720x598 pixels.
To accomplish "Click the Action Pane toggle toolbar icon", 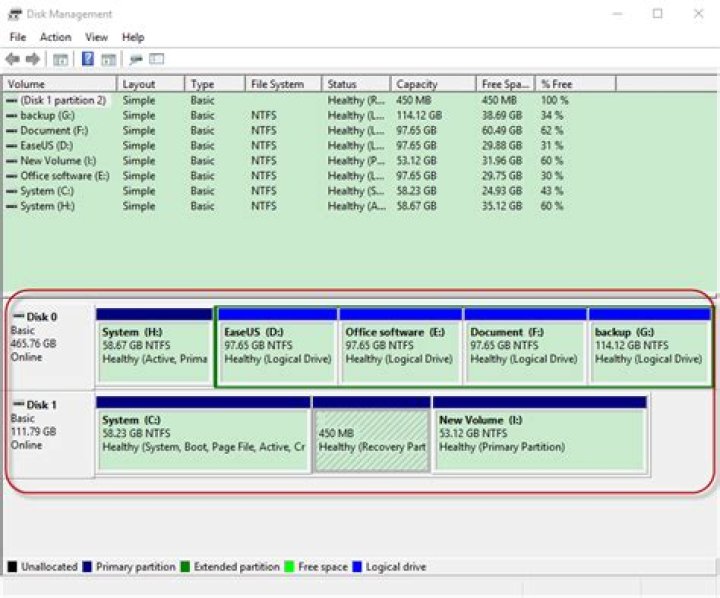I will click(108, 59).
